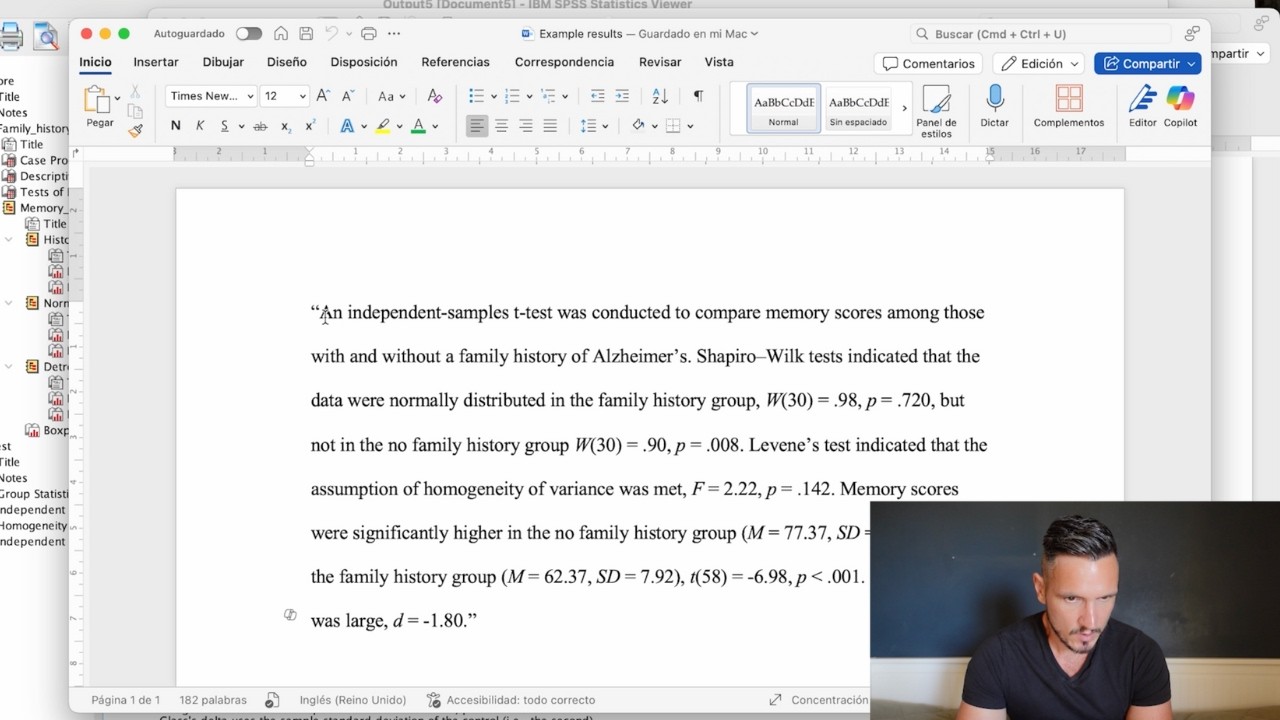The height and width of the screenshot is (720, 1280).
Task: Open the font size 12 dropdown
Action: coord(303,96)
